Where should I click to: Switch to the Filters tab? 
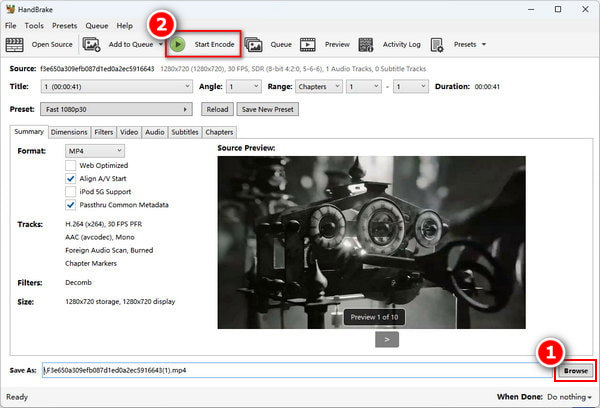pos(104,132)
